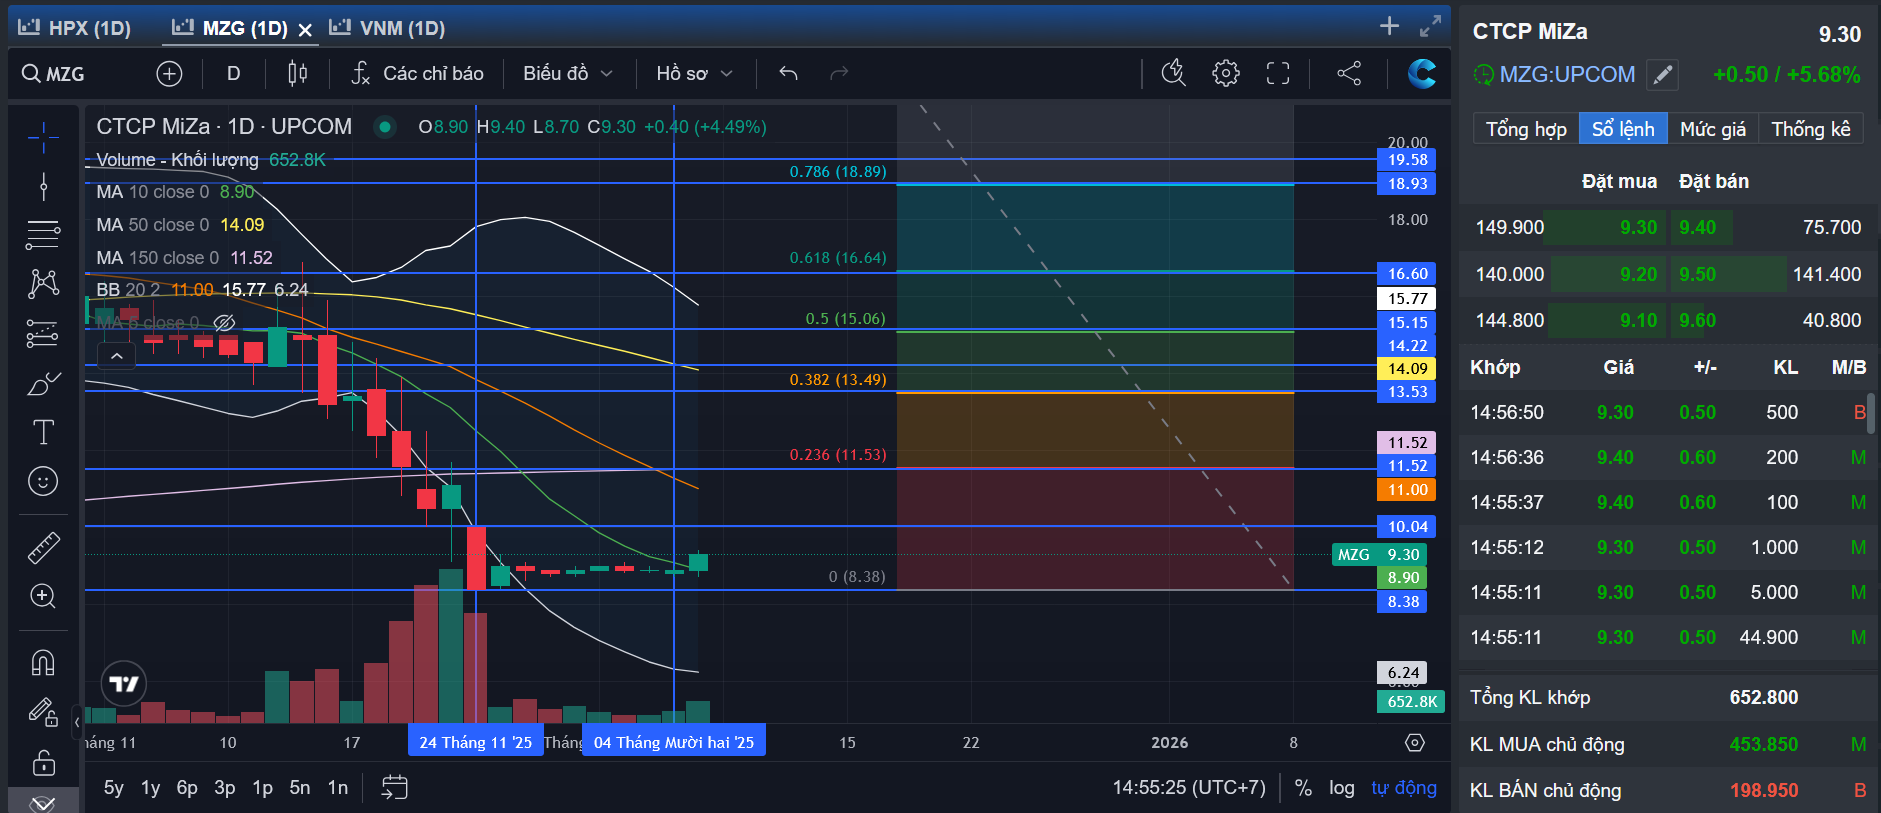
Task: Toggle magnet snap mode
Action: [x=43, y=662]
